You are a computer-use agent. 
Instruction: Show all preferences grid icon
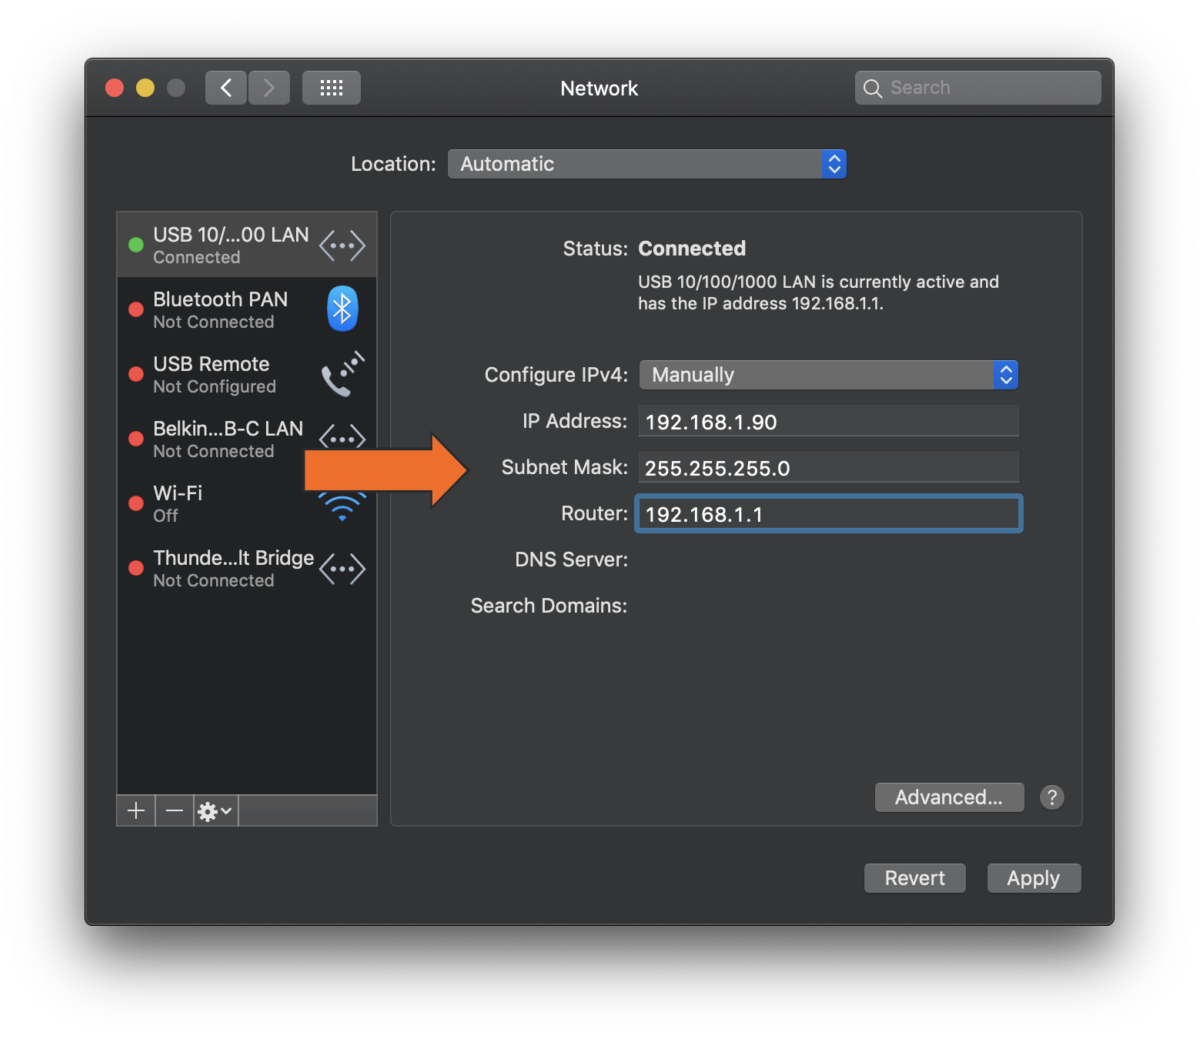(x=331, y=88)
